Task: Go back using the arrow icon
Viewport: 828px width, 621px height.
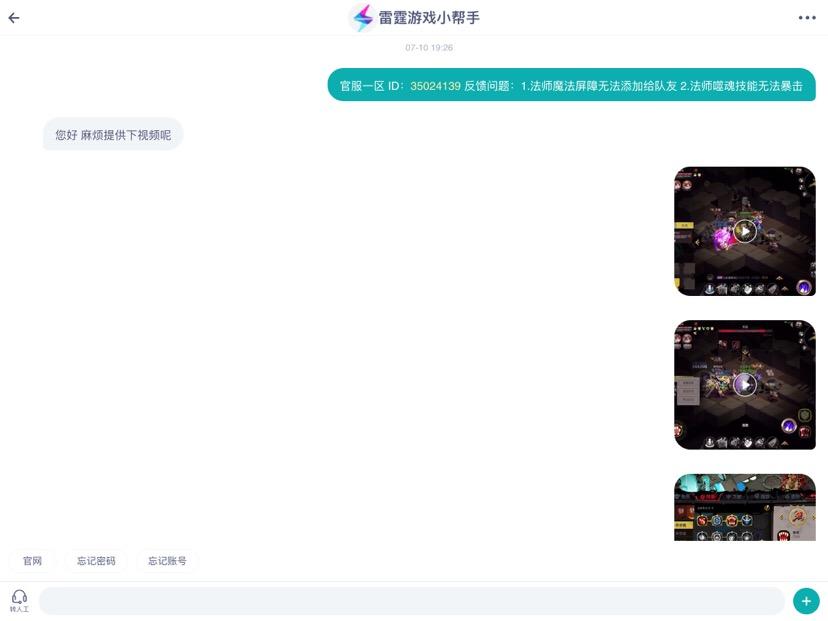Action: 14,18
